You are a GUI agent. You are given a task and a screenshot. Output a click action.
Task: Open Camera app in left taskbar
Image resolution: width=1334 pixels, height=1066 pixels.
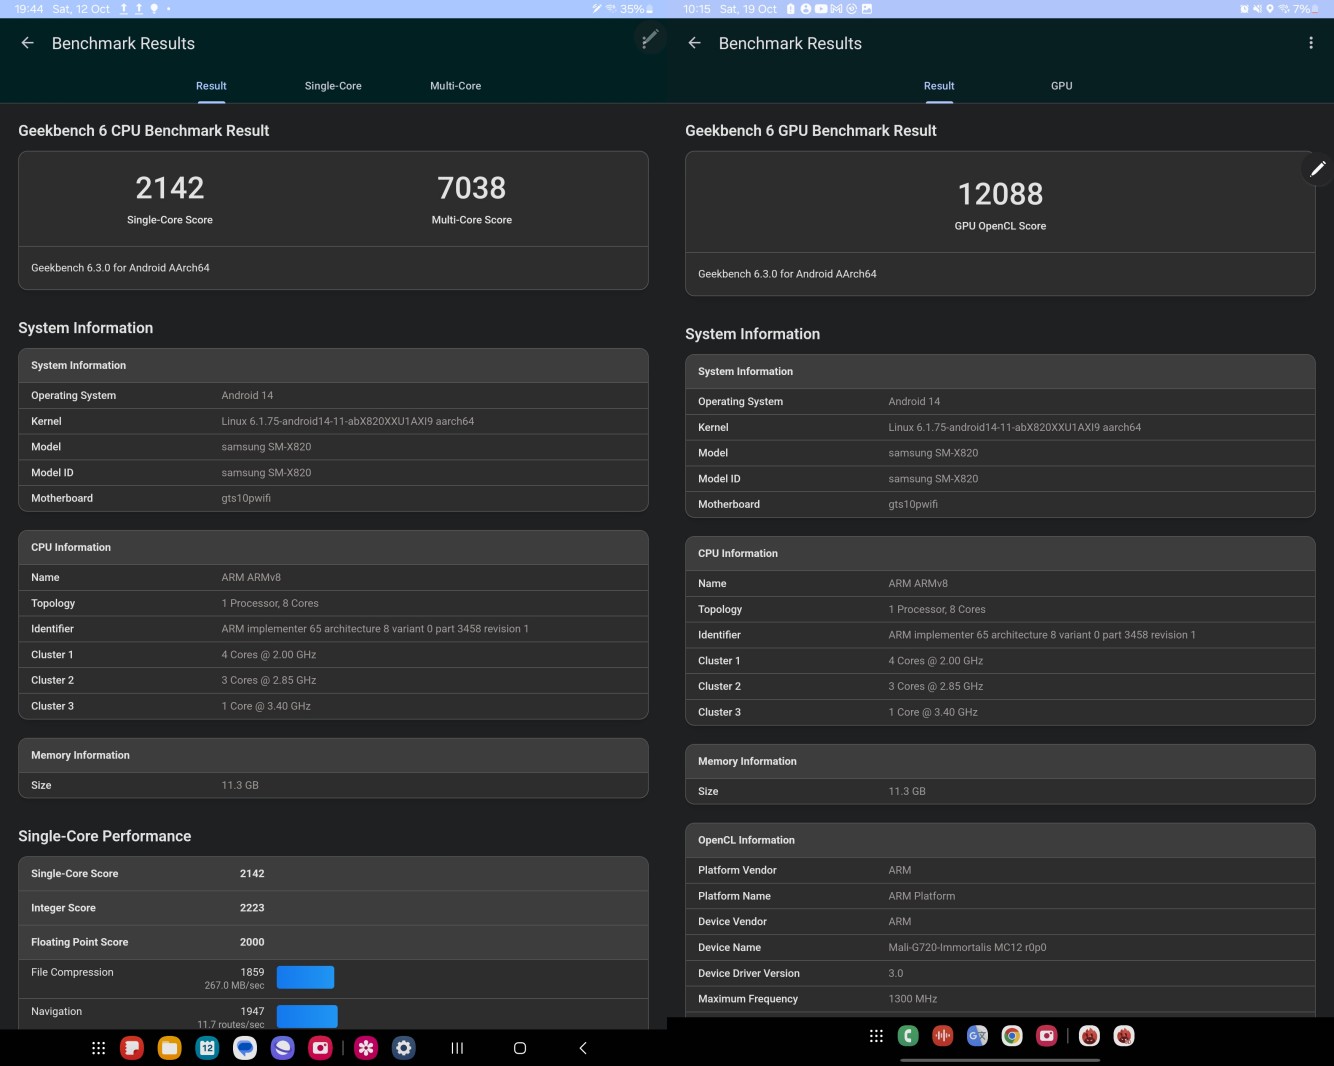pyautogui.click(x=320, y=1048)
